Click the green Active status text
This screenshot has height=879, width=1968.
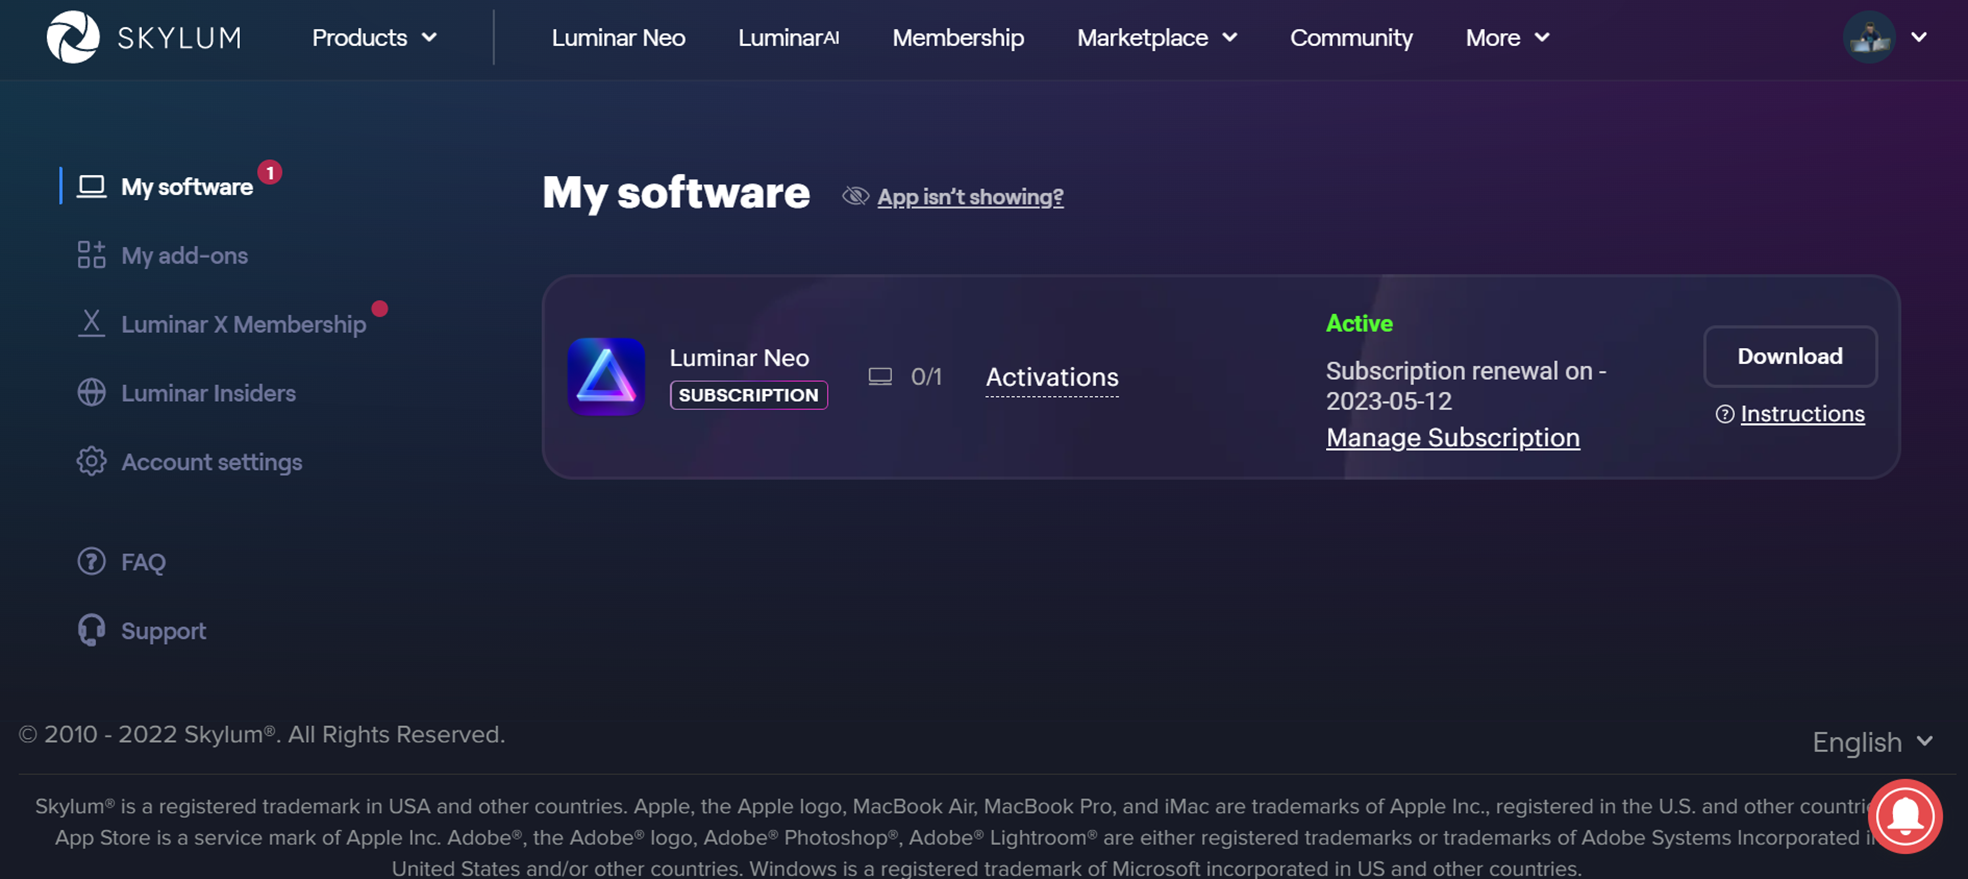coord(1359,323)
